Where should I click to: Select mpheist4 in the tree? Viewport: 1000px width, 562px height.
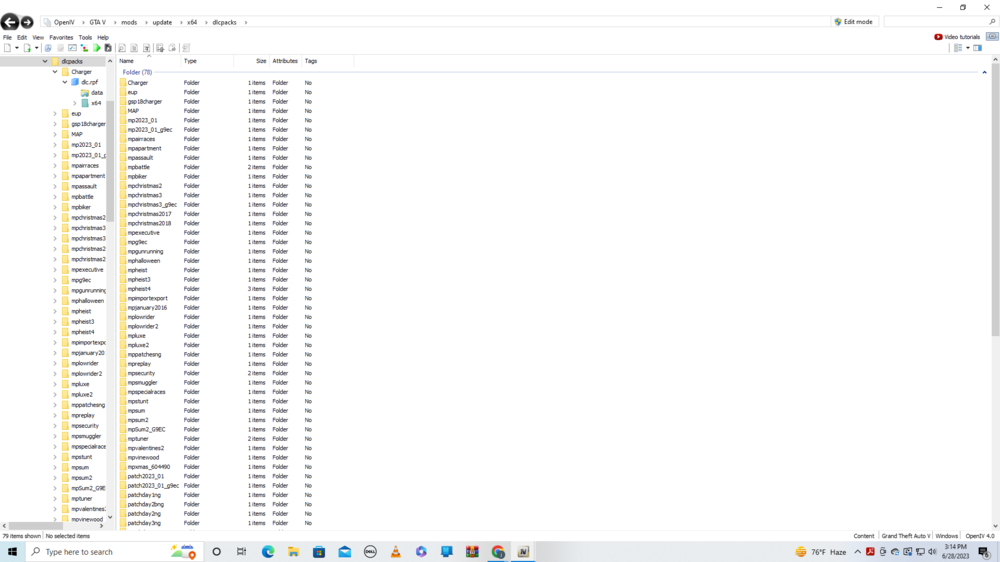pyautogui.click(x=82, y=332)
